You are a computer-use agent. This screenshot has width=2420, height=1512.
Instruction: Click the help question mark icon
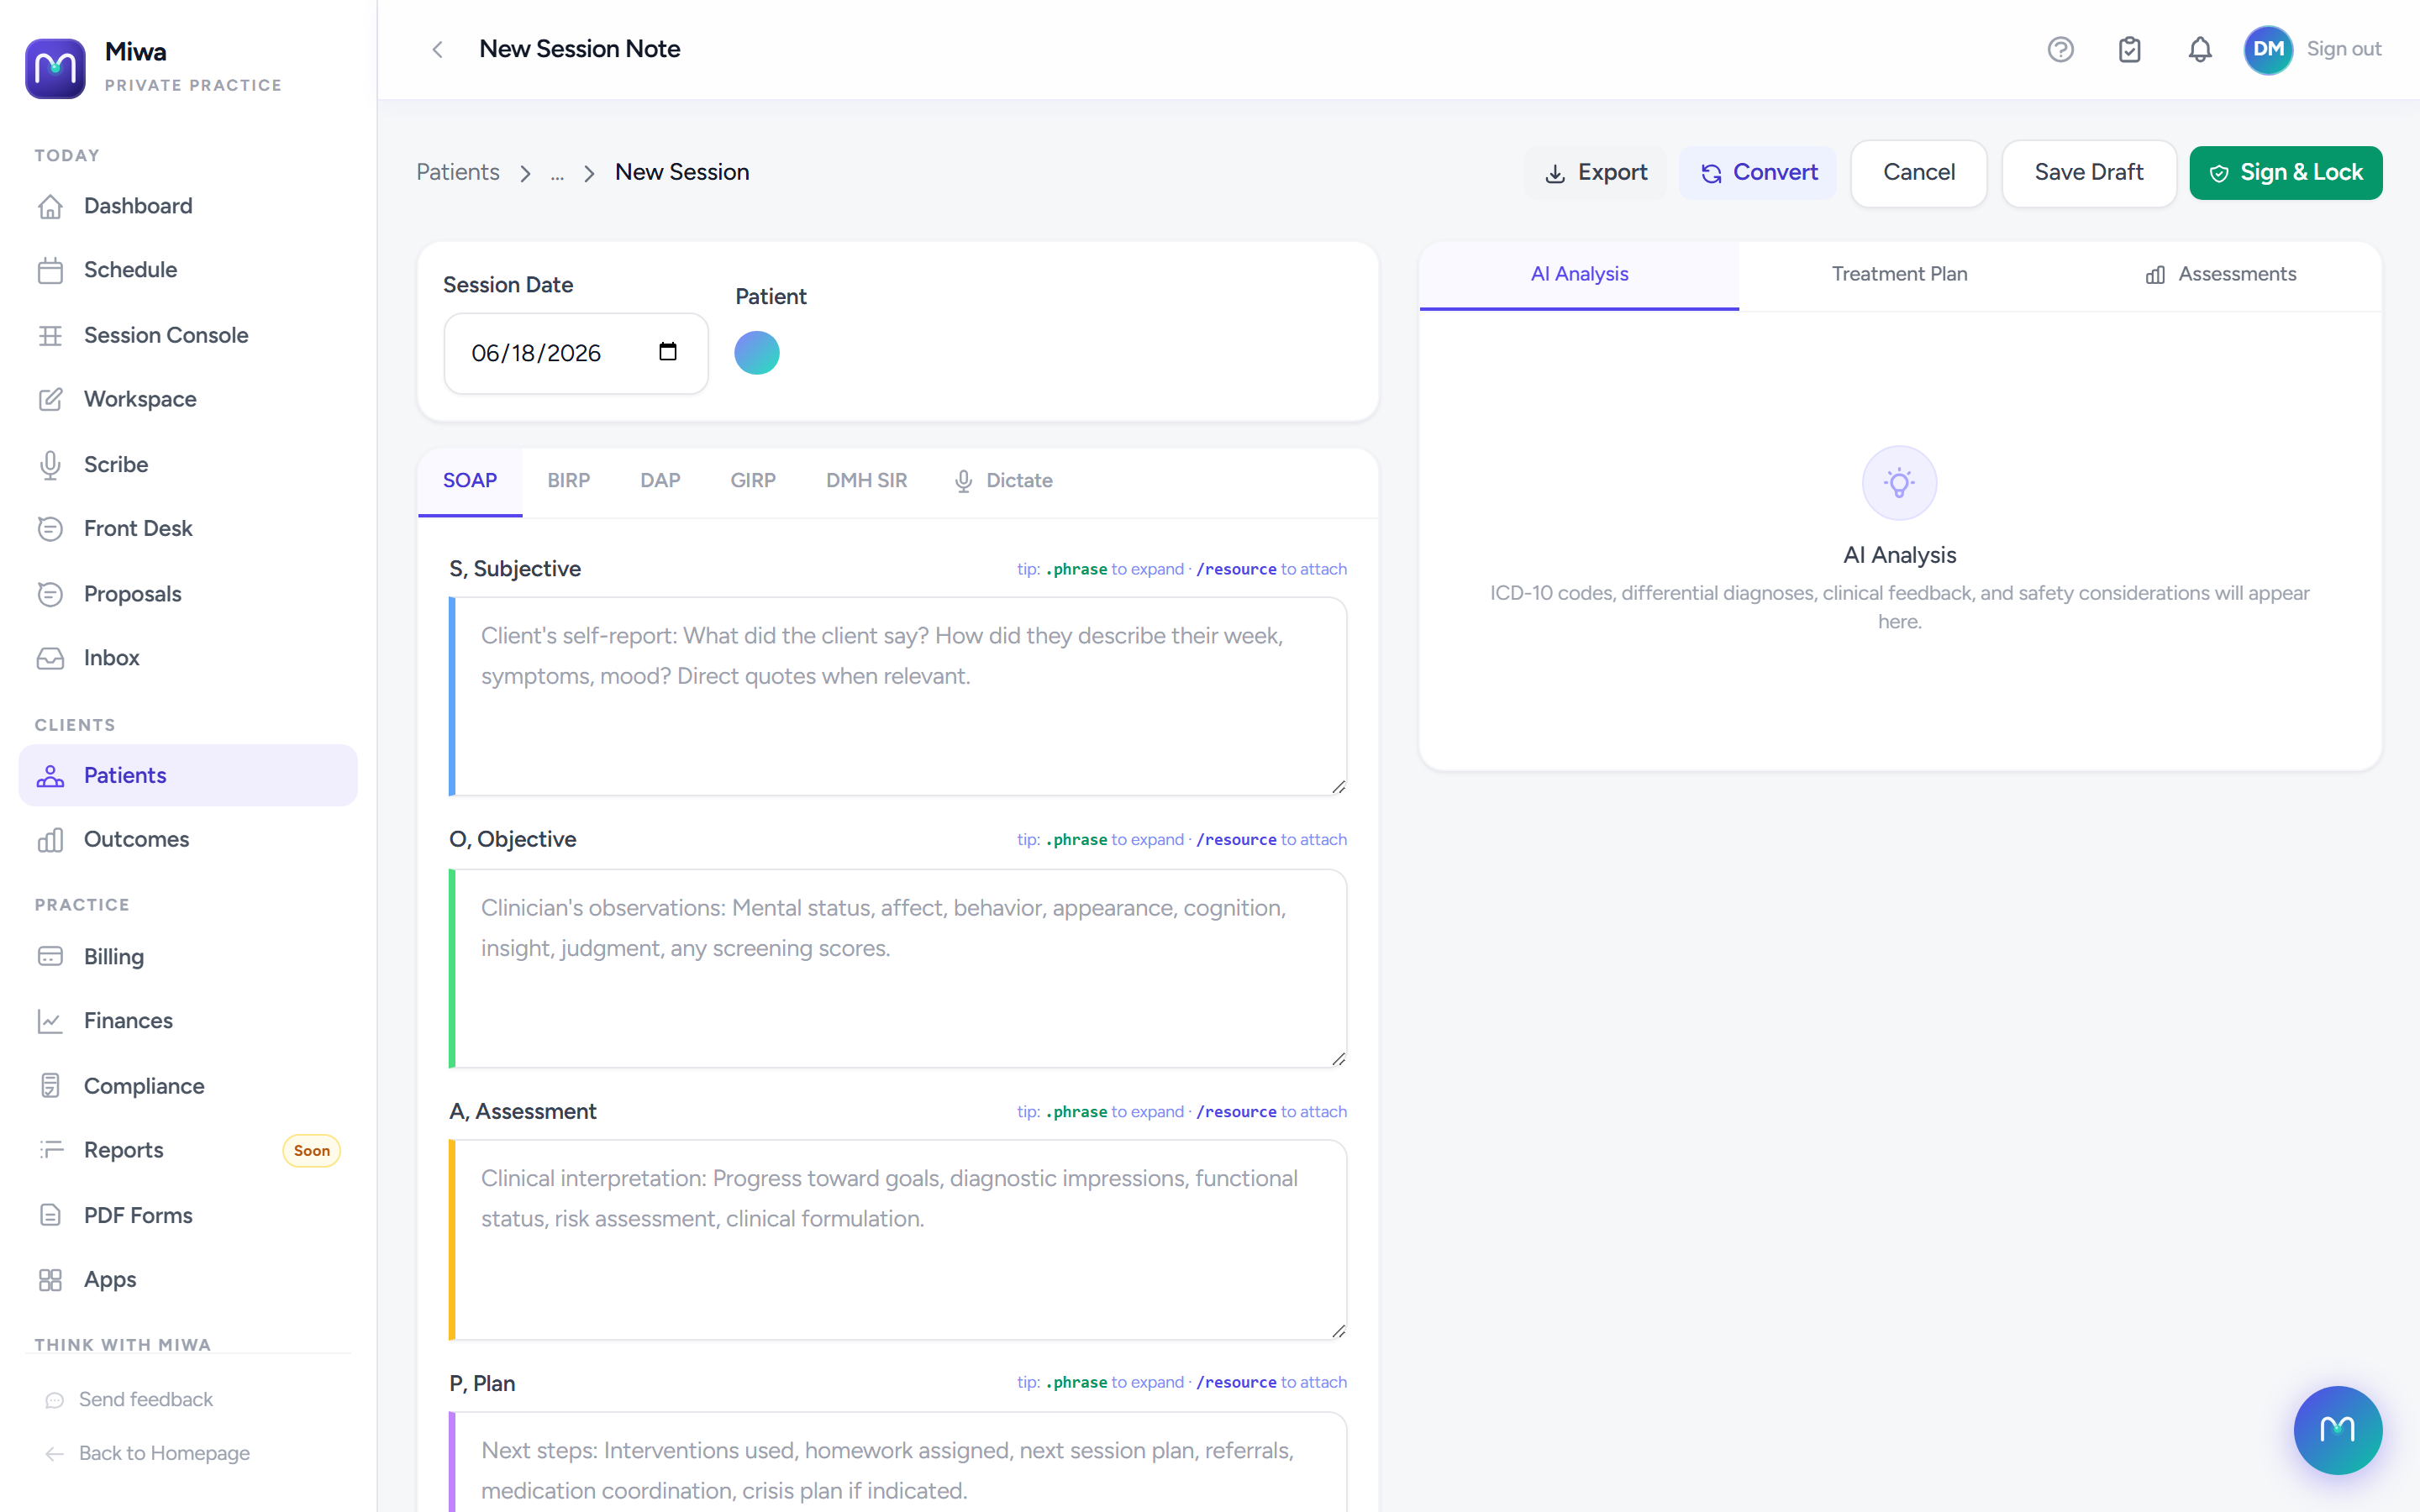(2060, 49)
